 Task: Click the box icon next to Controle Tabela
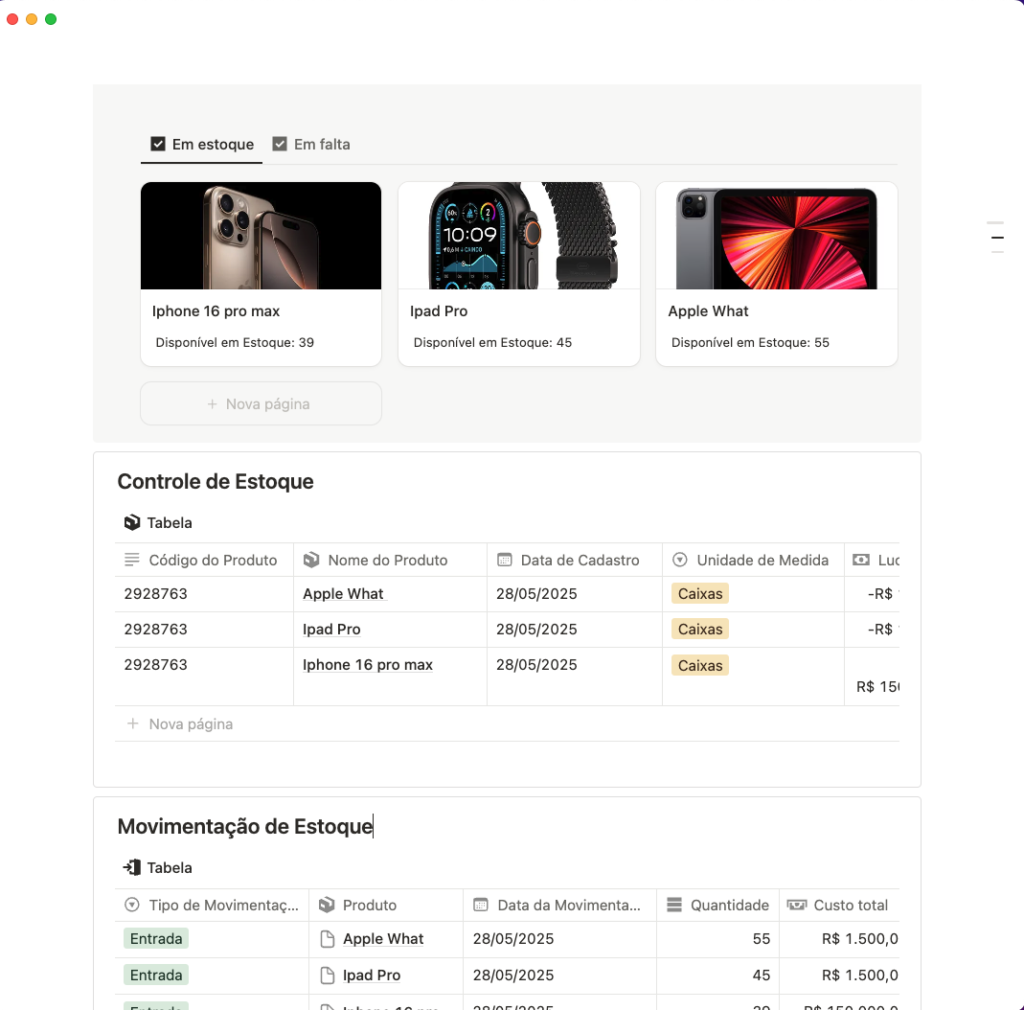132,522
